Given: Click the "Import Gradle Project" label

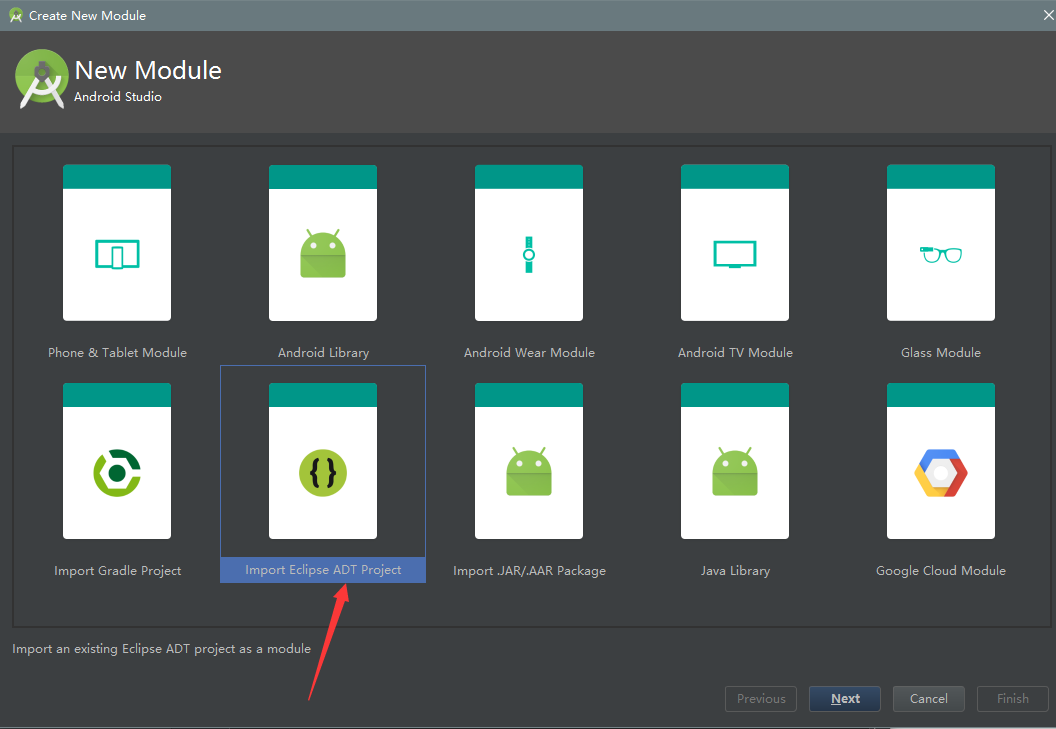Looking at the screenshot, I should tap(117, 571).
